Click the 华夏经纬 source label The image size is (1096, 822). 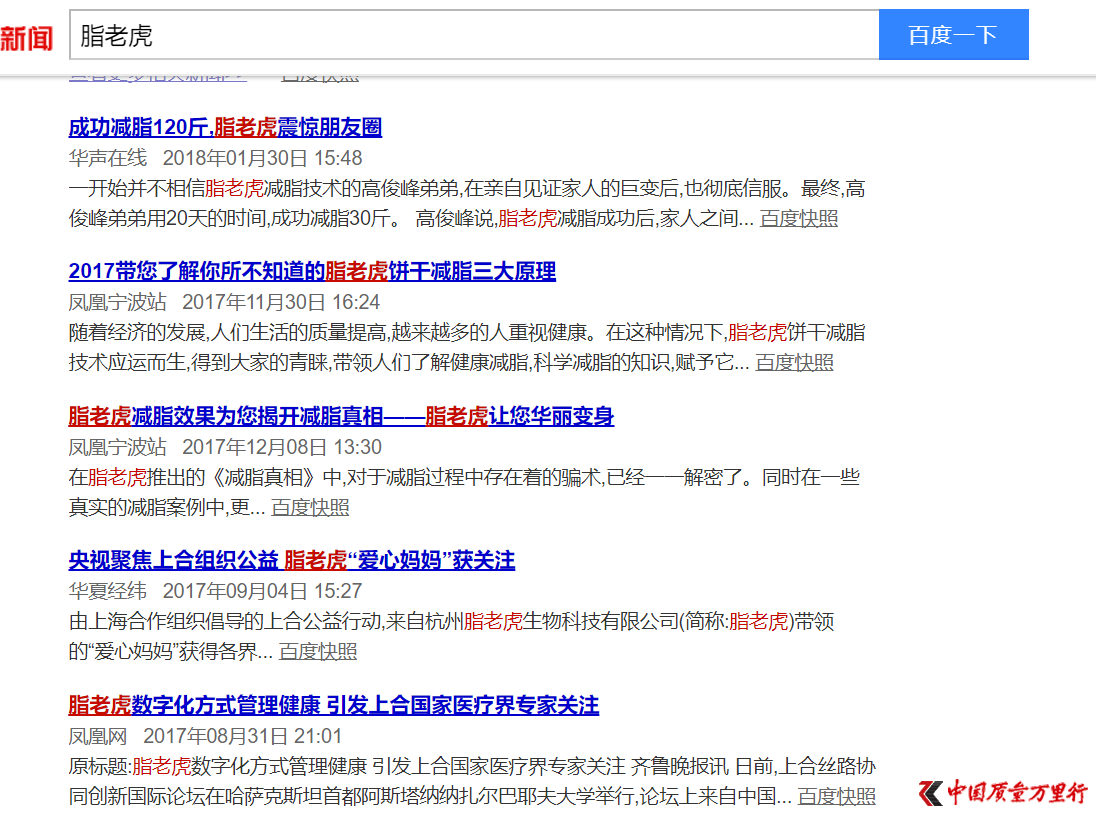point(107,591)
